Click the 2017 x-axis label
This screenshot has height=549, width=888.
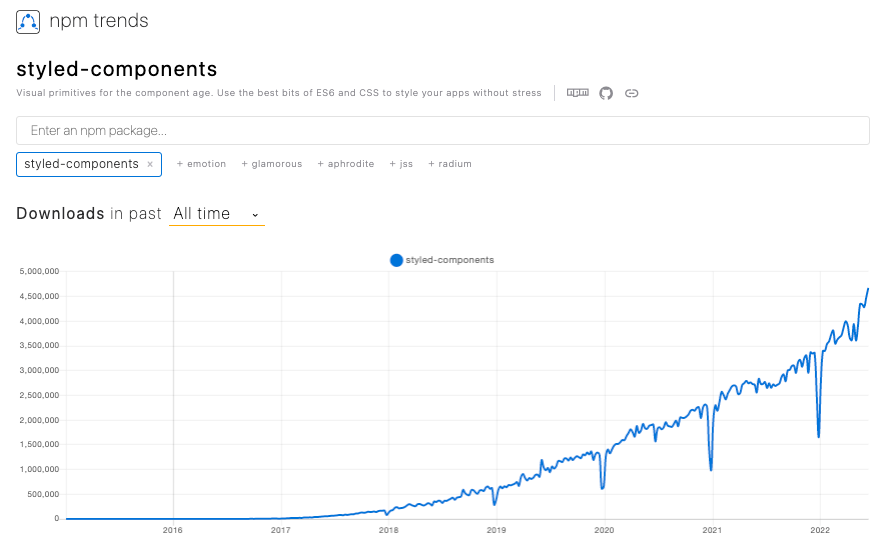coord(280,530)
